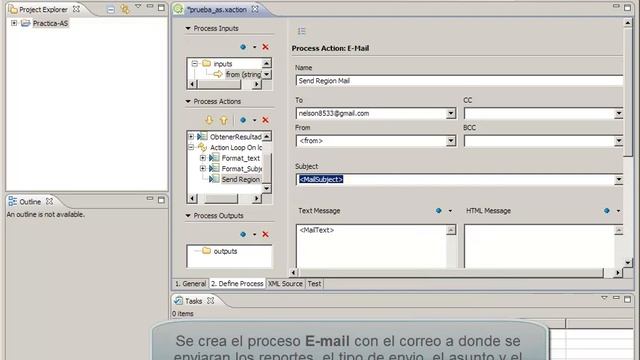Click process inputs tree scroll right arrow

click(256, 84)
